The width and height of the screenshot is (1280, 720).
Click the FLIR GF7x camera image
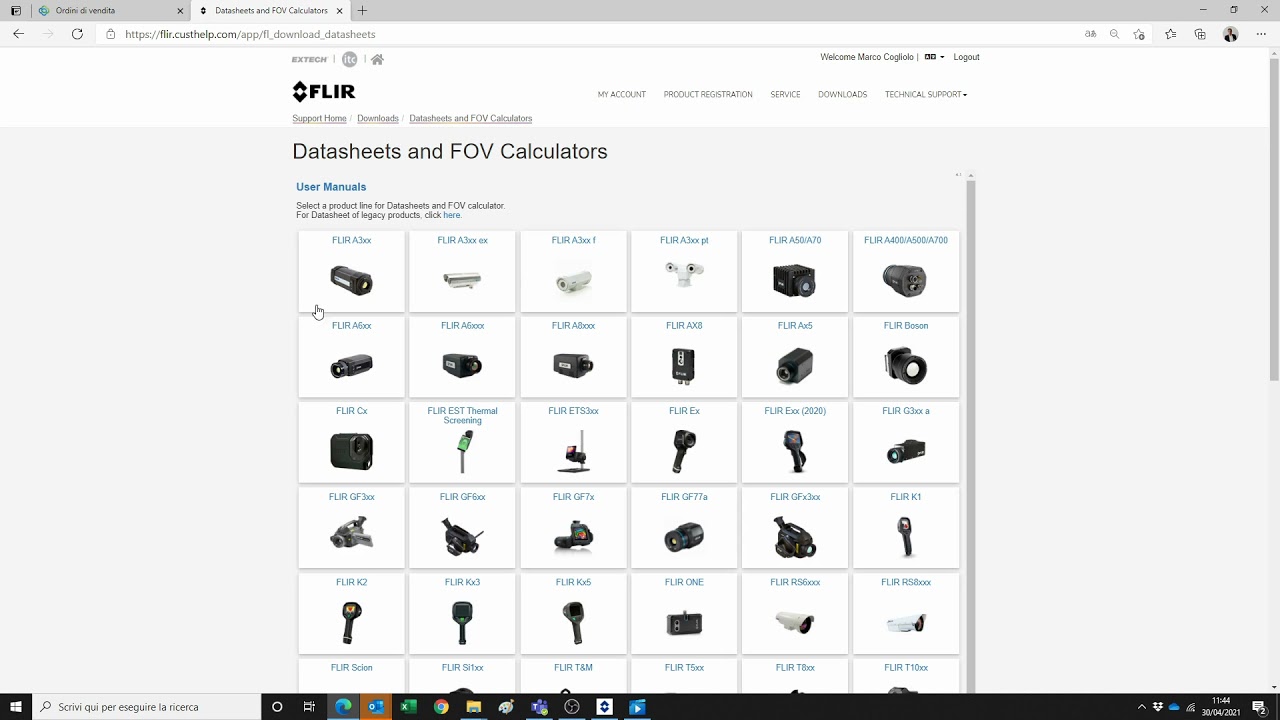tap(573, 538)
